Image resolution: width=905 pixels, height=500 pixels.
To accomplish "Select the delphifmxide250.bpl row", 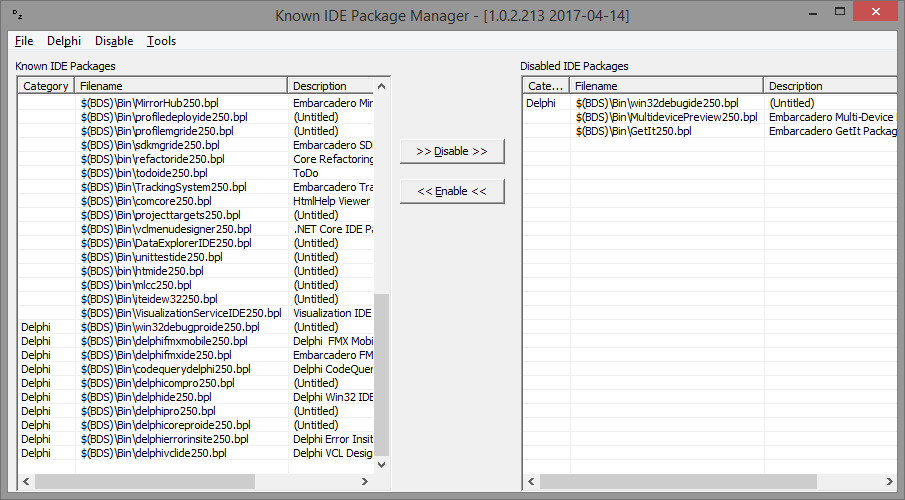I will pos(196,355).
